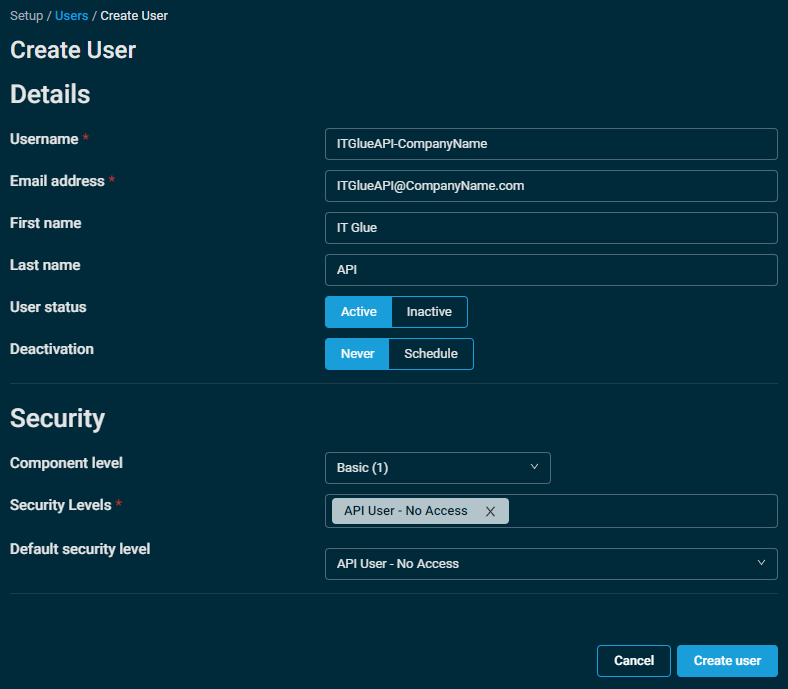Screen dimensions: 788x689
Task: Expand the Default security level dropdown arrow
Action: (x=761, y=563)
